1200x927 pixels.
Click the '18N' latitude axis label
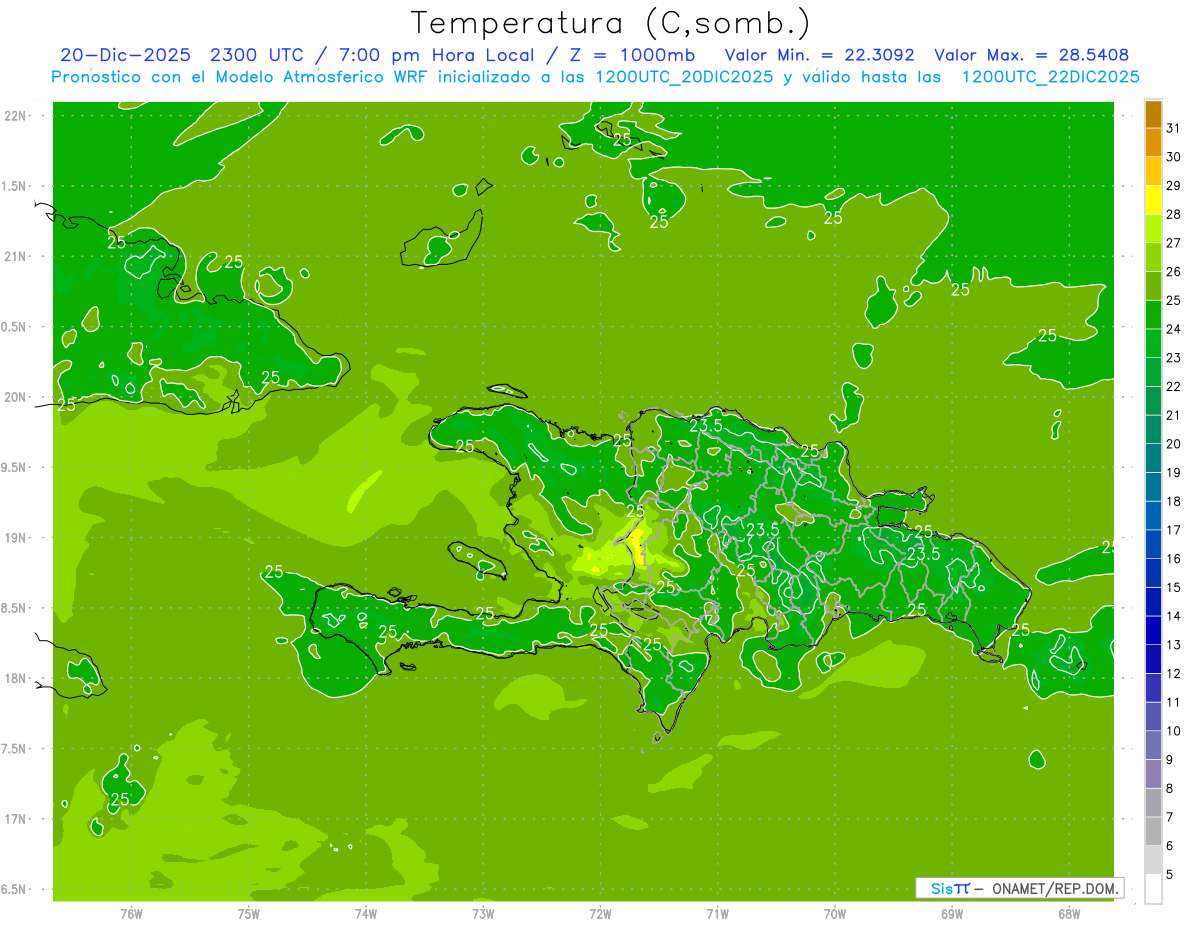click(14, 678)
